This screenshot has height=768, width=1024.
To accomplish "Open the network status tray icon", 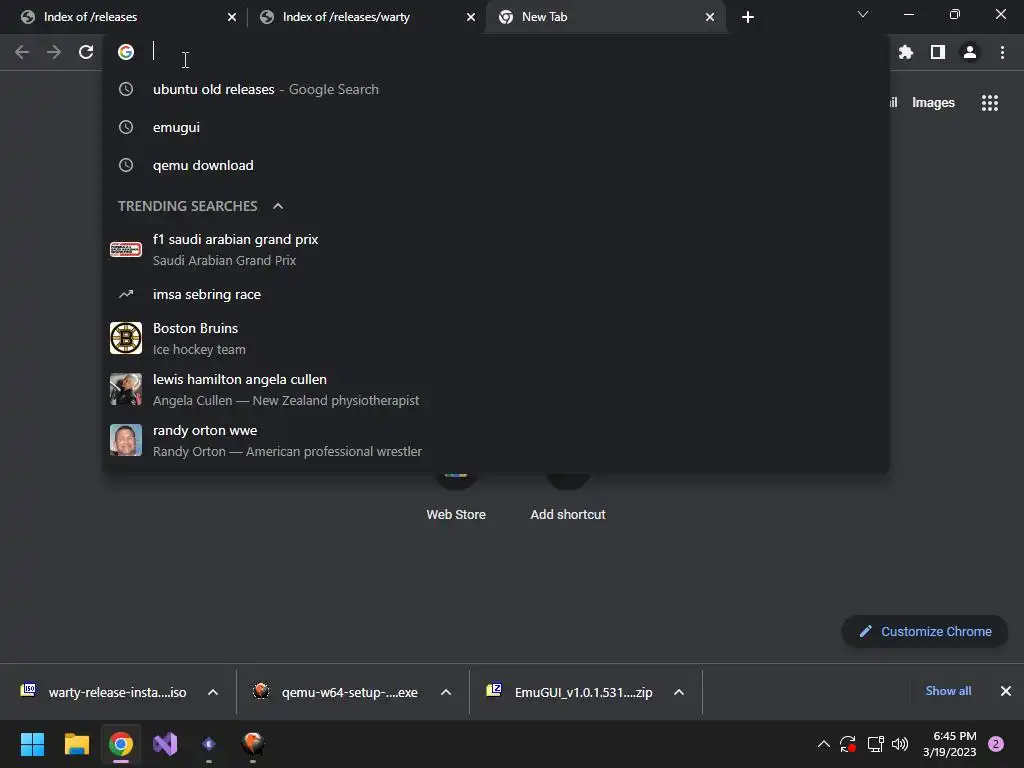I will pyautogui.click(x=875, y=744).
